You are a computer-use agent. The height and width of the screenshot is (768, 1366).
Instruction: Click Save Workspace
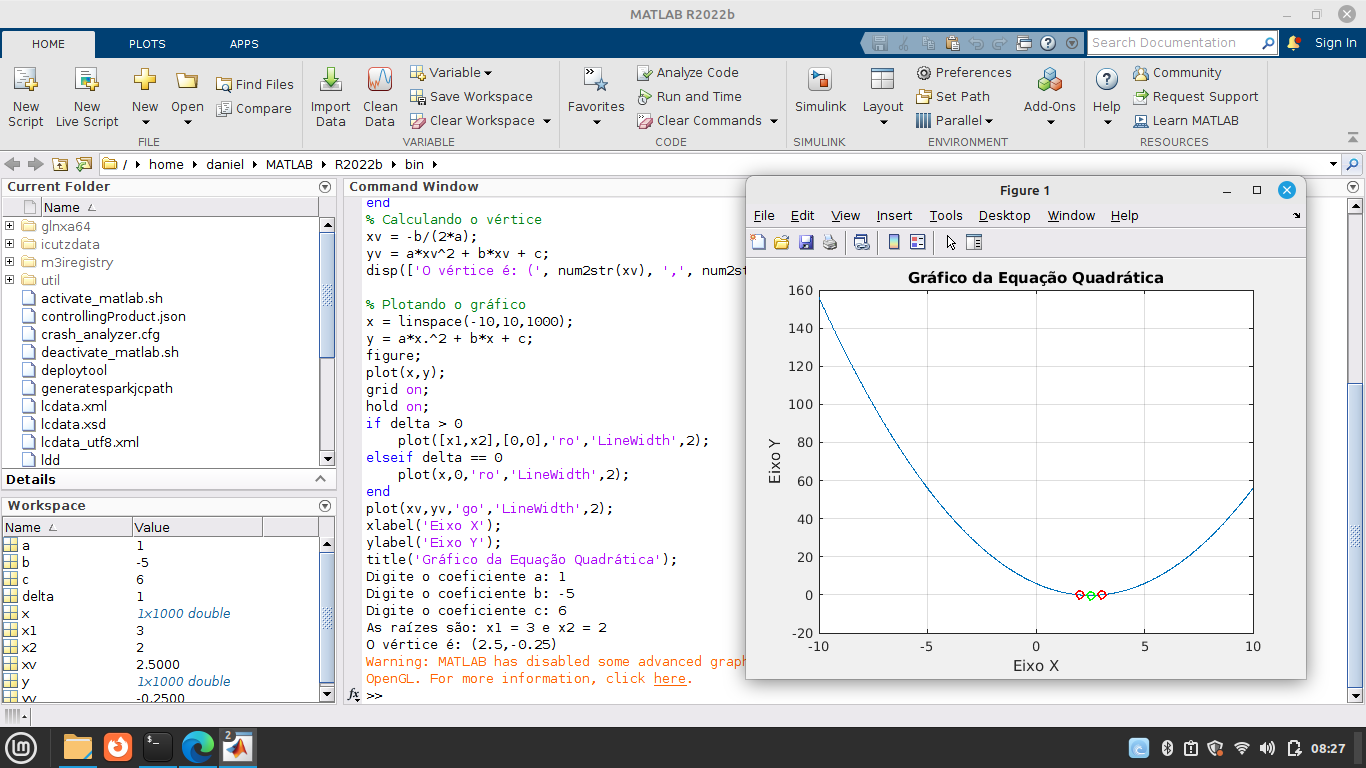(x=471, y=96)
